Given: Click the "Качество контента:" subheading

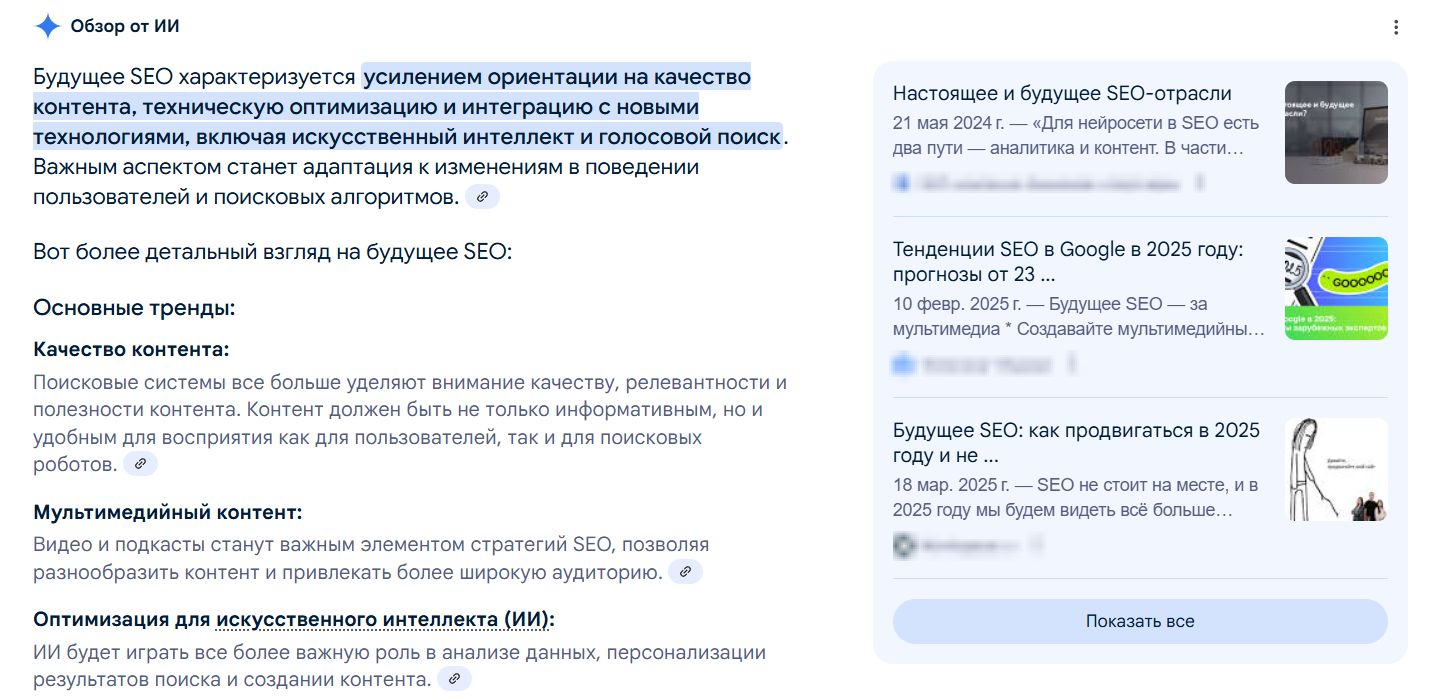Looking at the screenshot, I should click(131, 350).
